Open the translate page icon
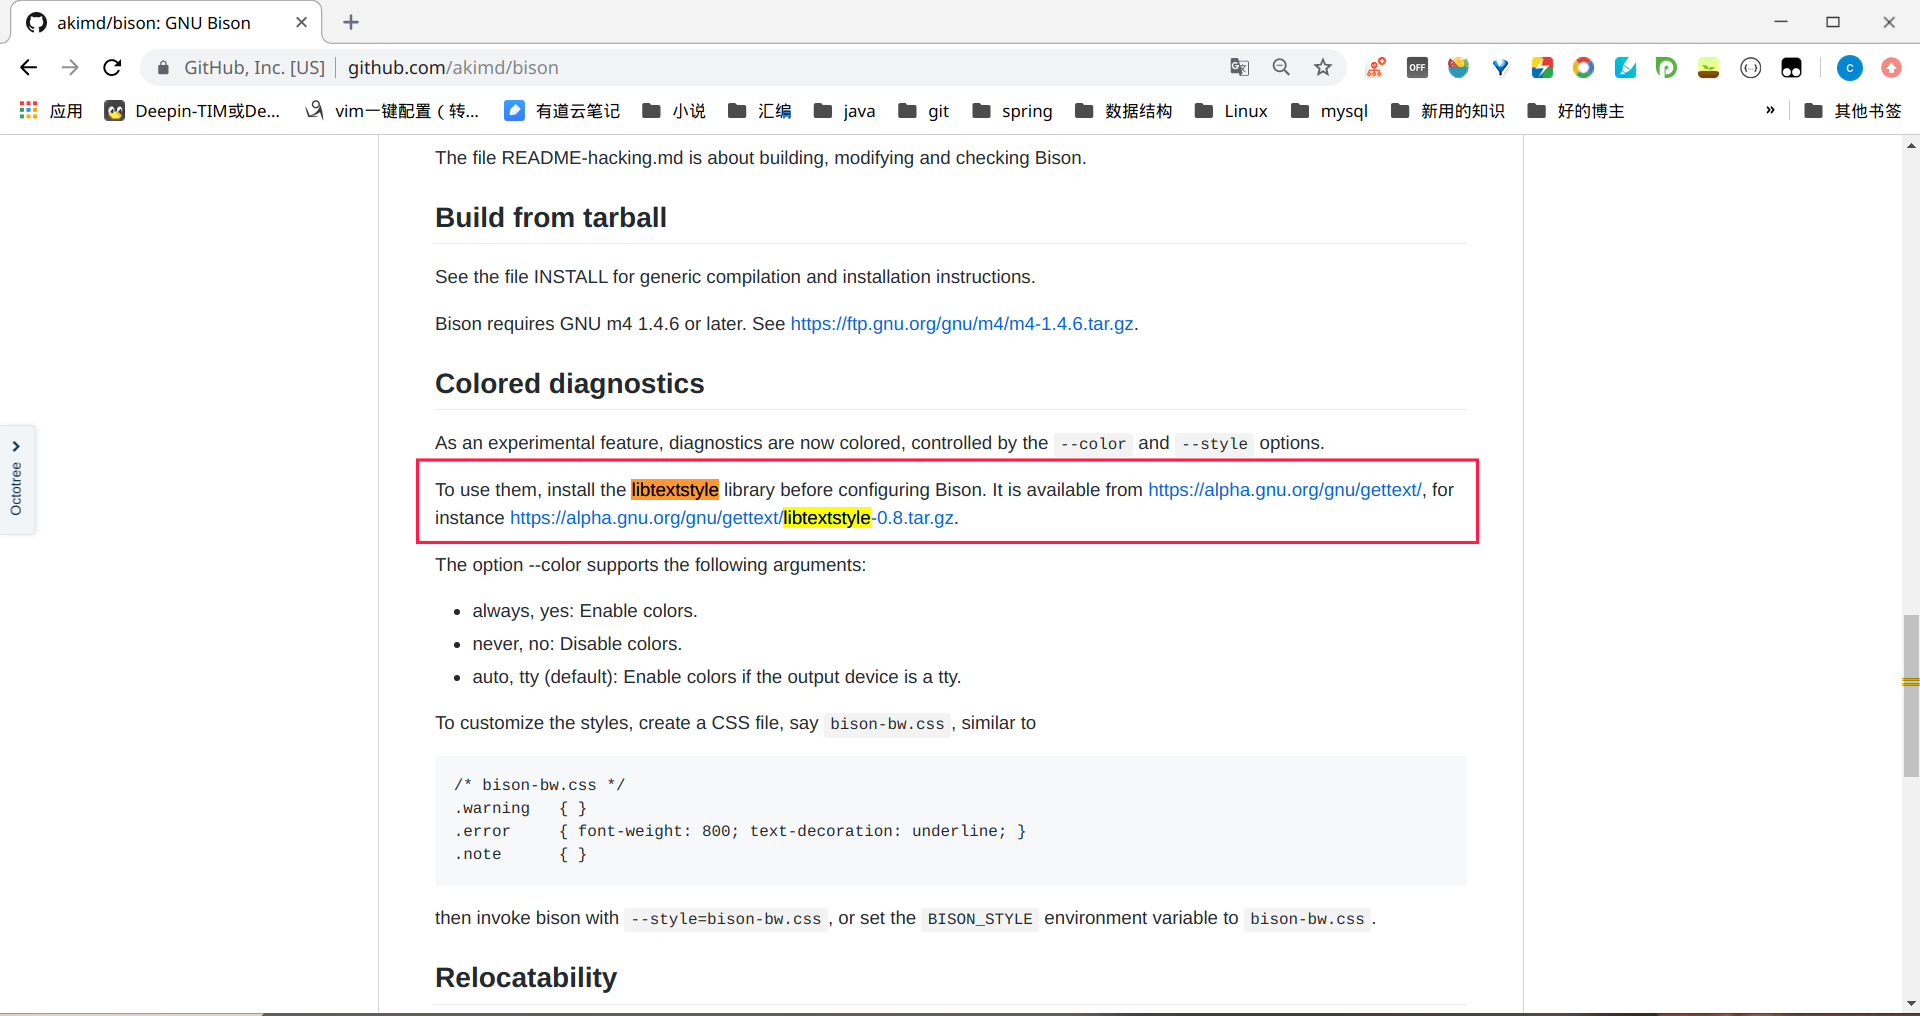This screenshot has height=1016, width=1920. click(x=1240, y=67)
